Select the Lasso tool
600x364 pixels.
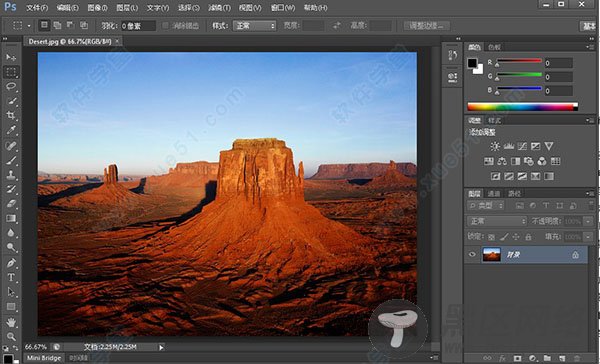tap(11, 87)
